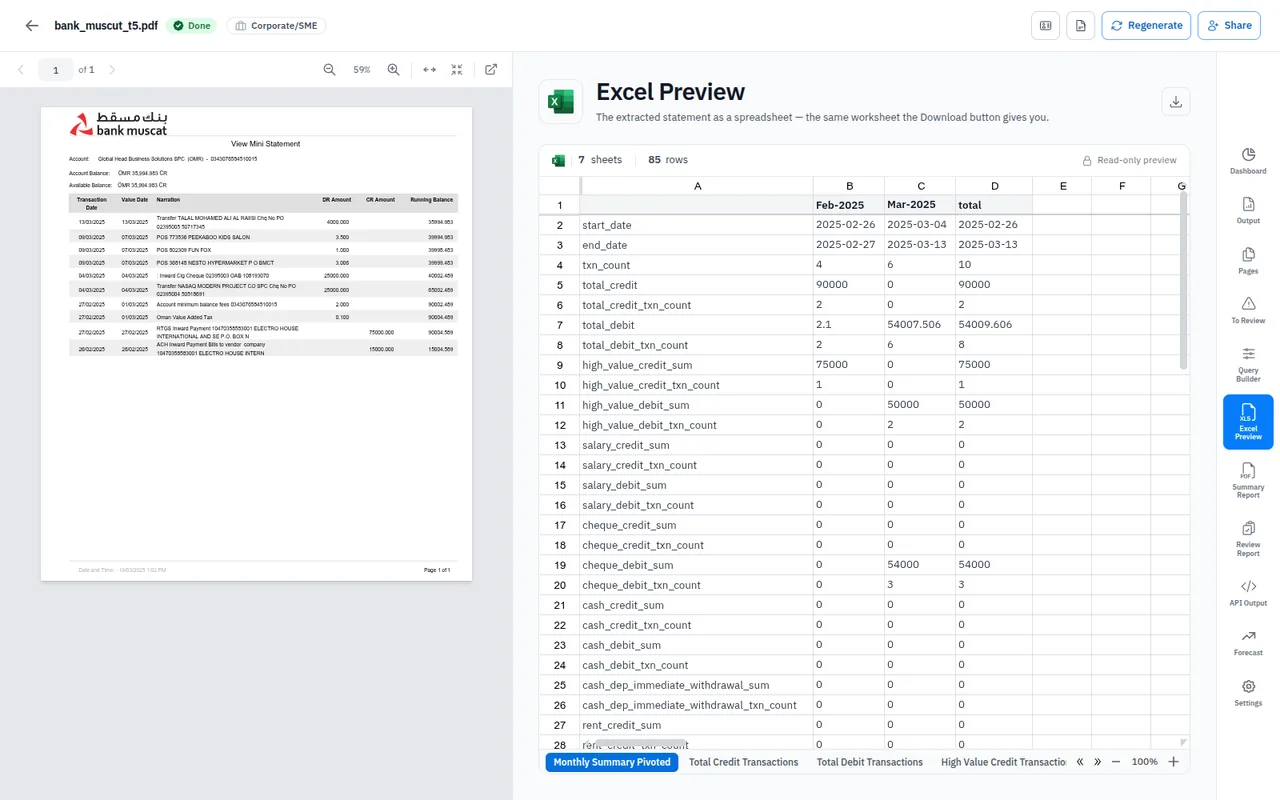The height and width of the screenshot is (800, 1280).
Task: Go back using the left arrow icon
Action: [x=32, y=26]
